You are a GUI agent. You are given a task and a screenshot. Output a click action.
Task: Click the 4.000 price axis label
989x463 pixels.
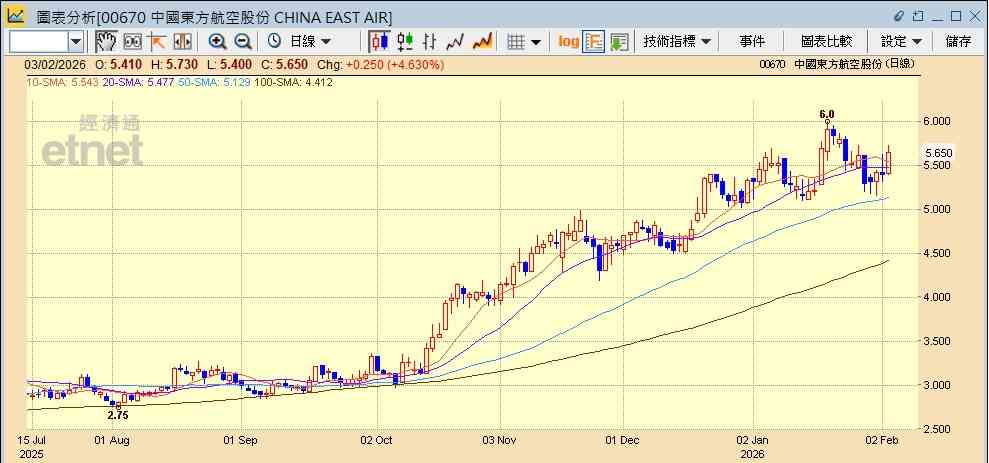pos(936,296)
